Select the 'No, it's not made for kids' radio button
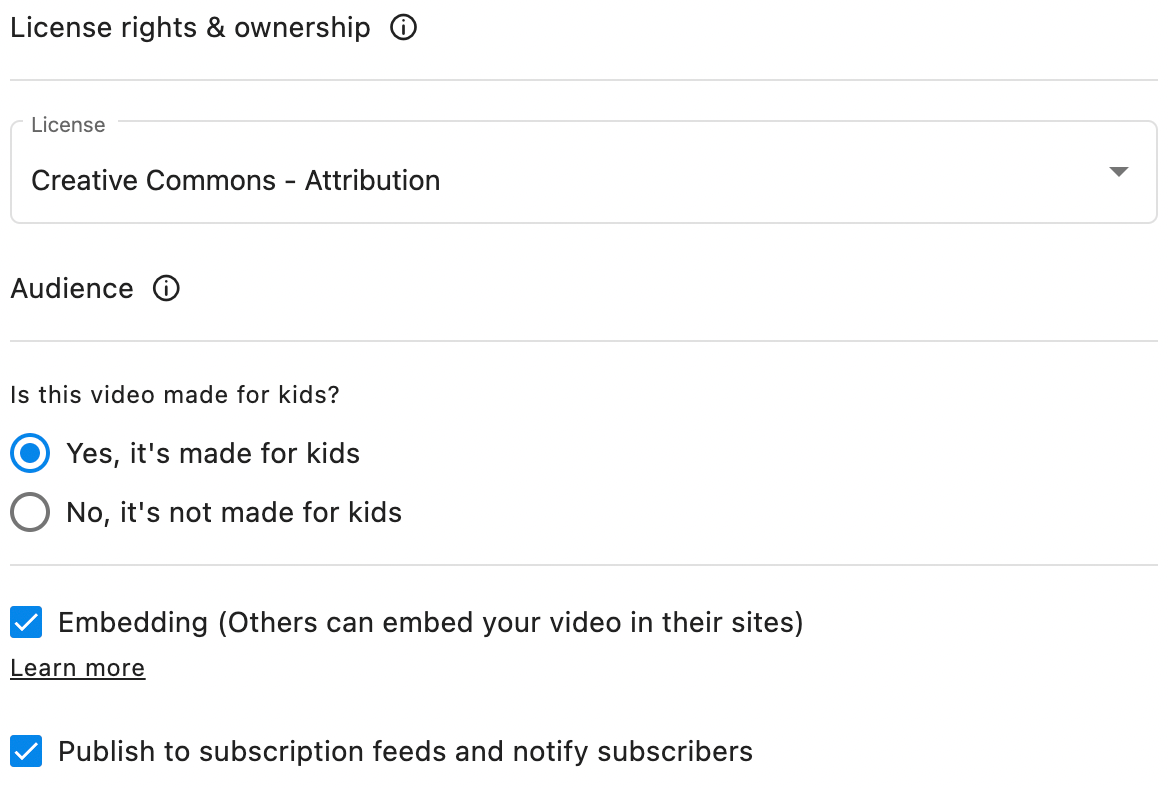Viewport: 1168px width, 788px height. (x=30, y=513)
